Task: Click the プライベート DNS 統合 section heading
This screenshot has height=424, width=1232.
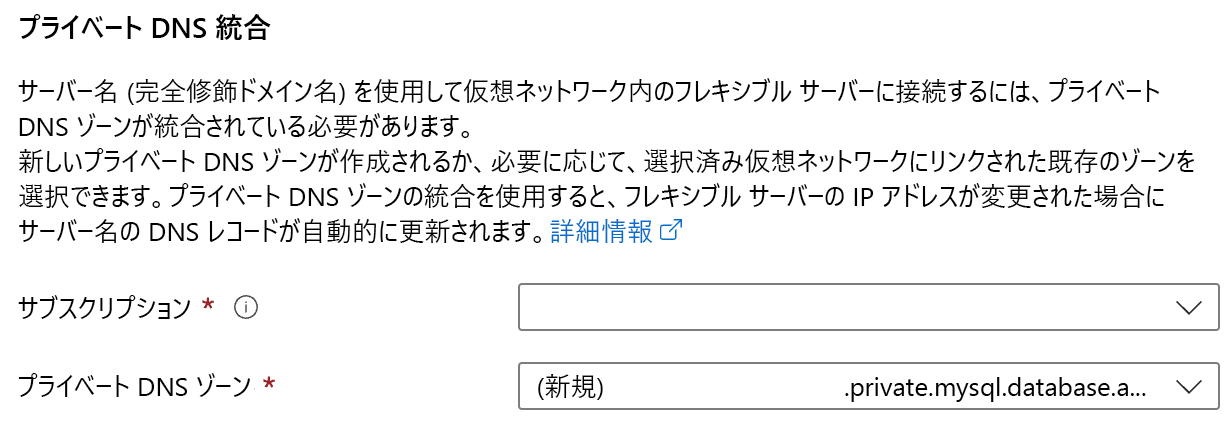Action: pos(144,28)
